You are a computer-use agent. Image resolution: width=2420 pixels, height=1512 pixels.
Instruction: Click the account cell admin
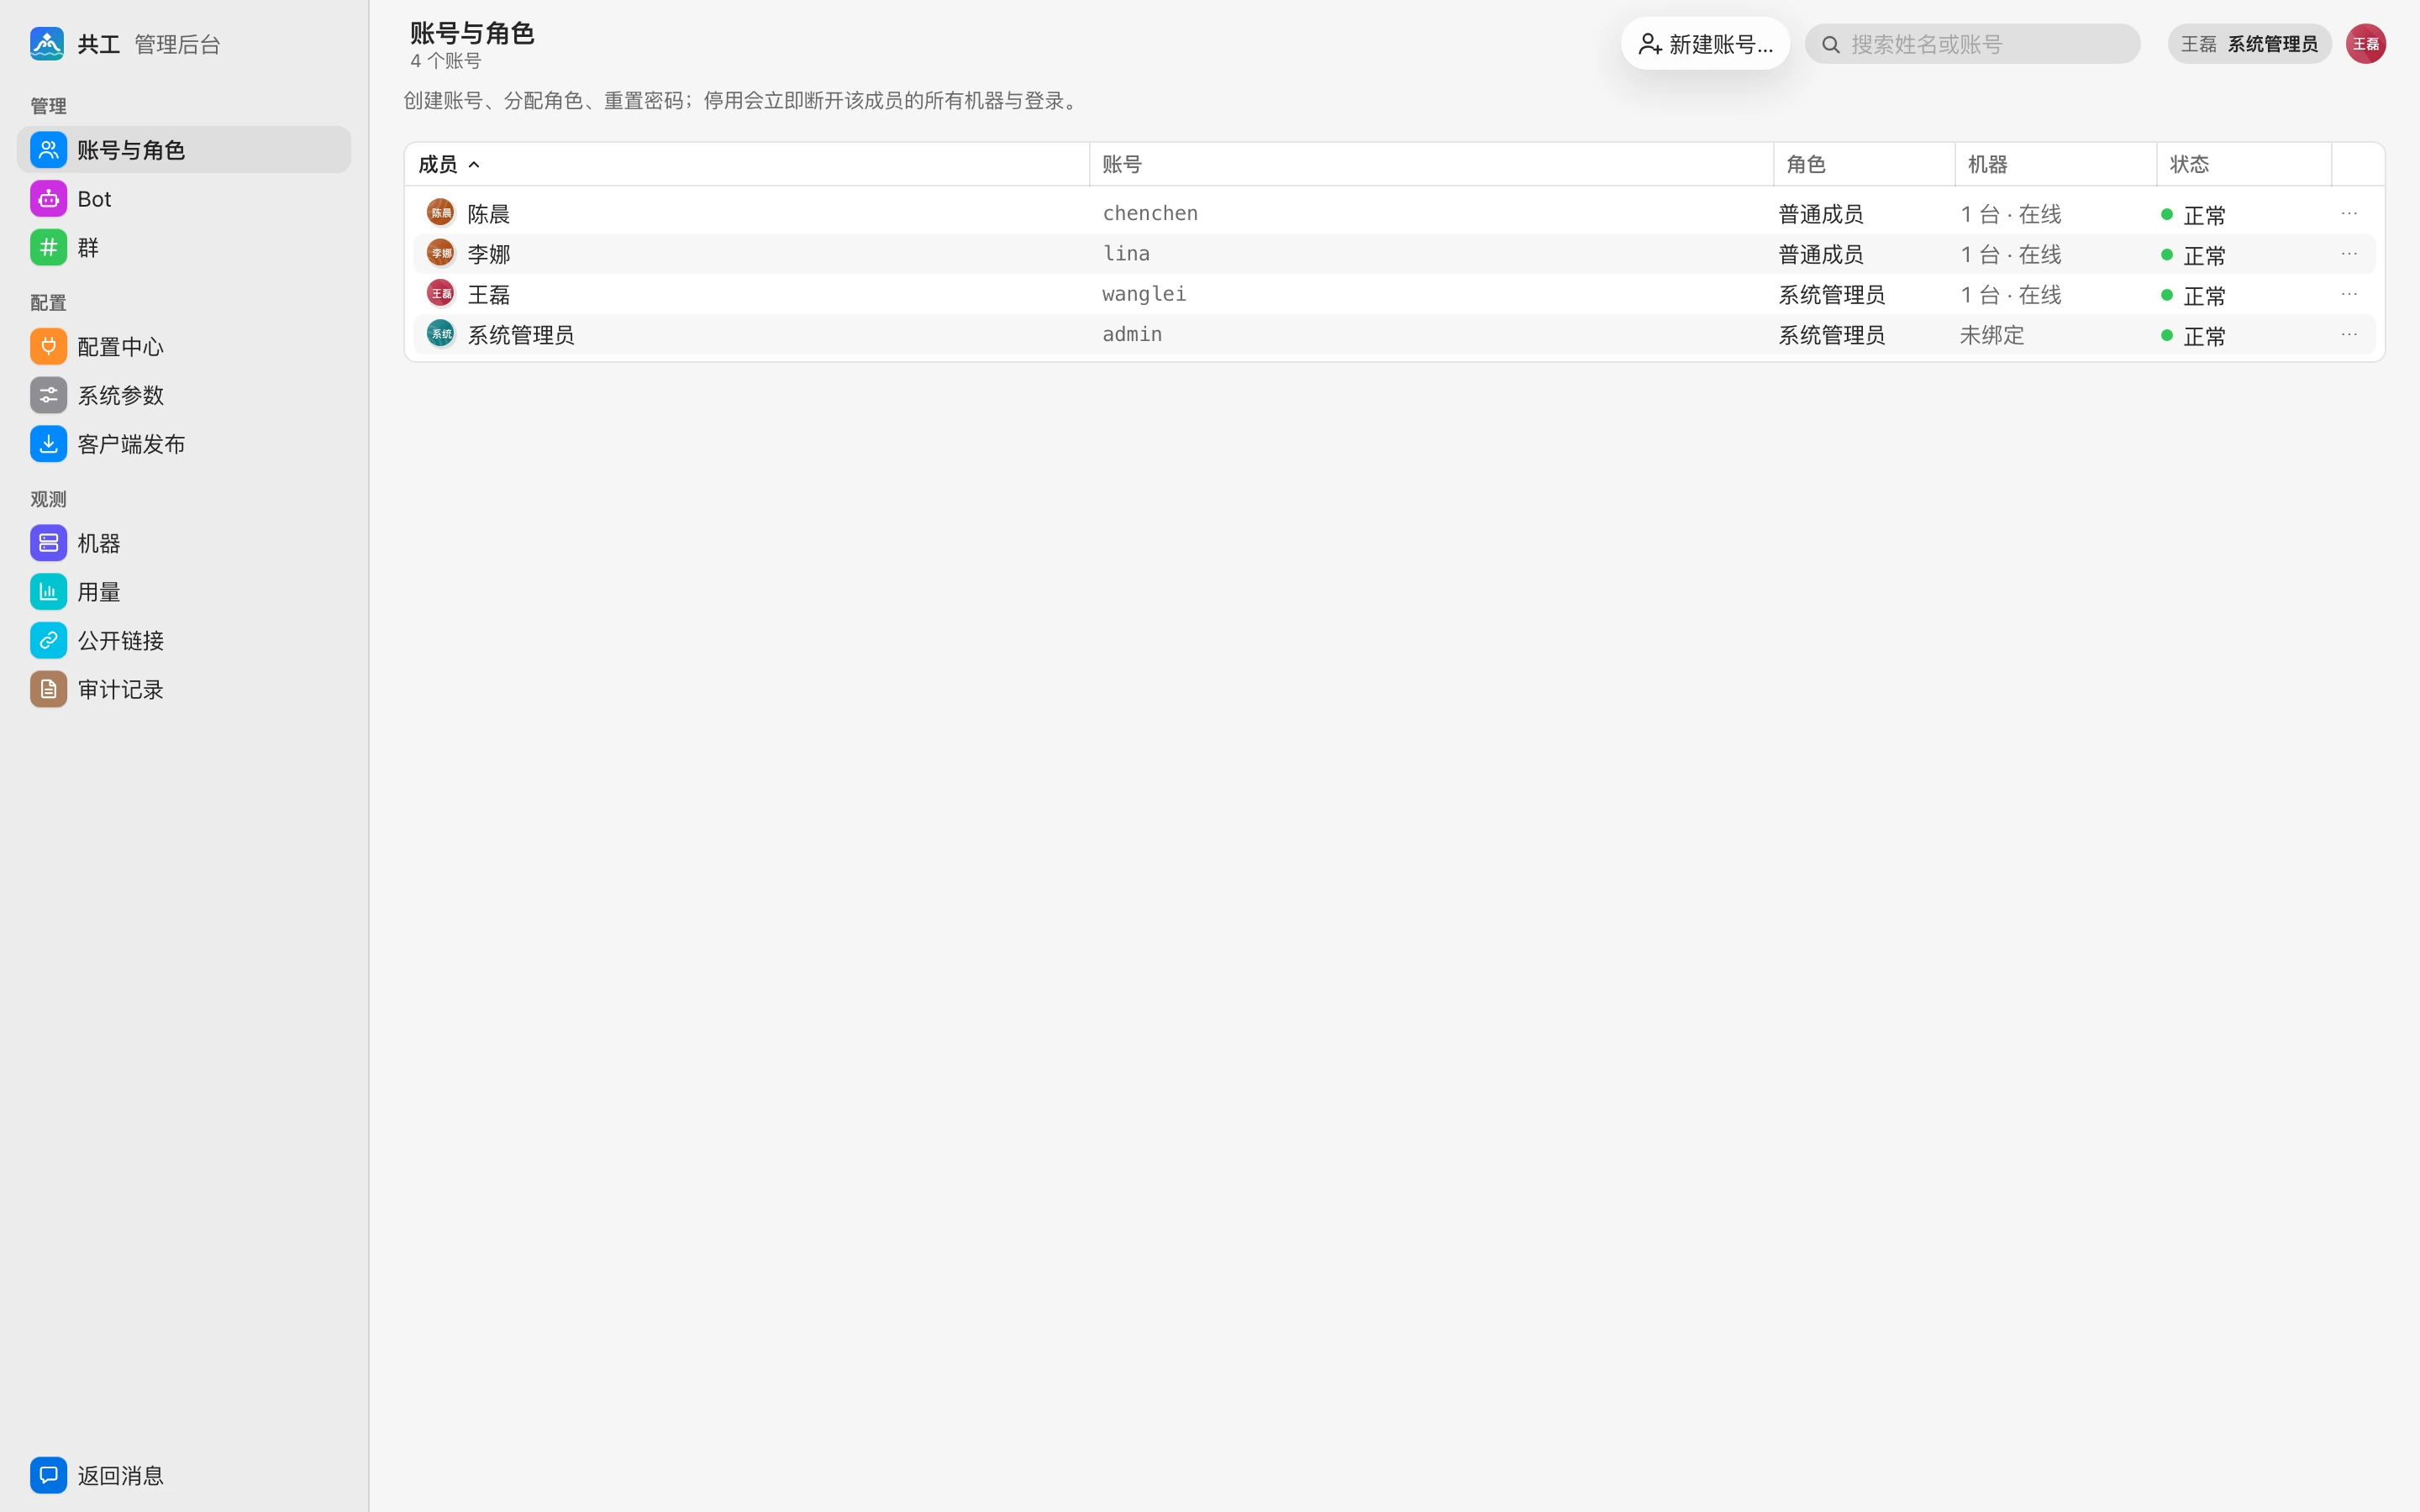click(x=1132, y=334)
